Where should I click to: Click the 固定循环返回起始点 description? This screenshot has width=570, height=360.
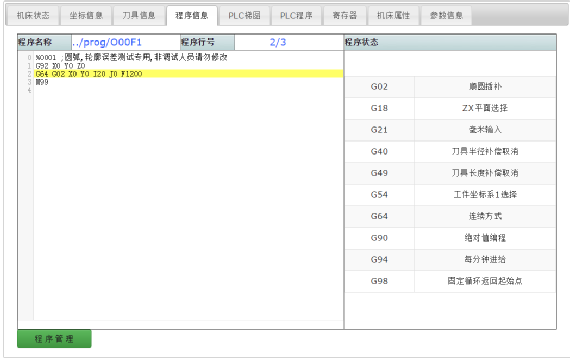485,281
